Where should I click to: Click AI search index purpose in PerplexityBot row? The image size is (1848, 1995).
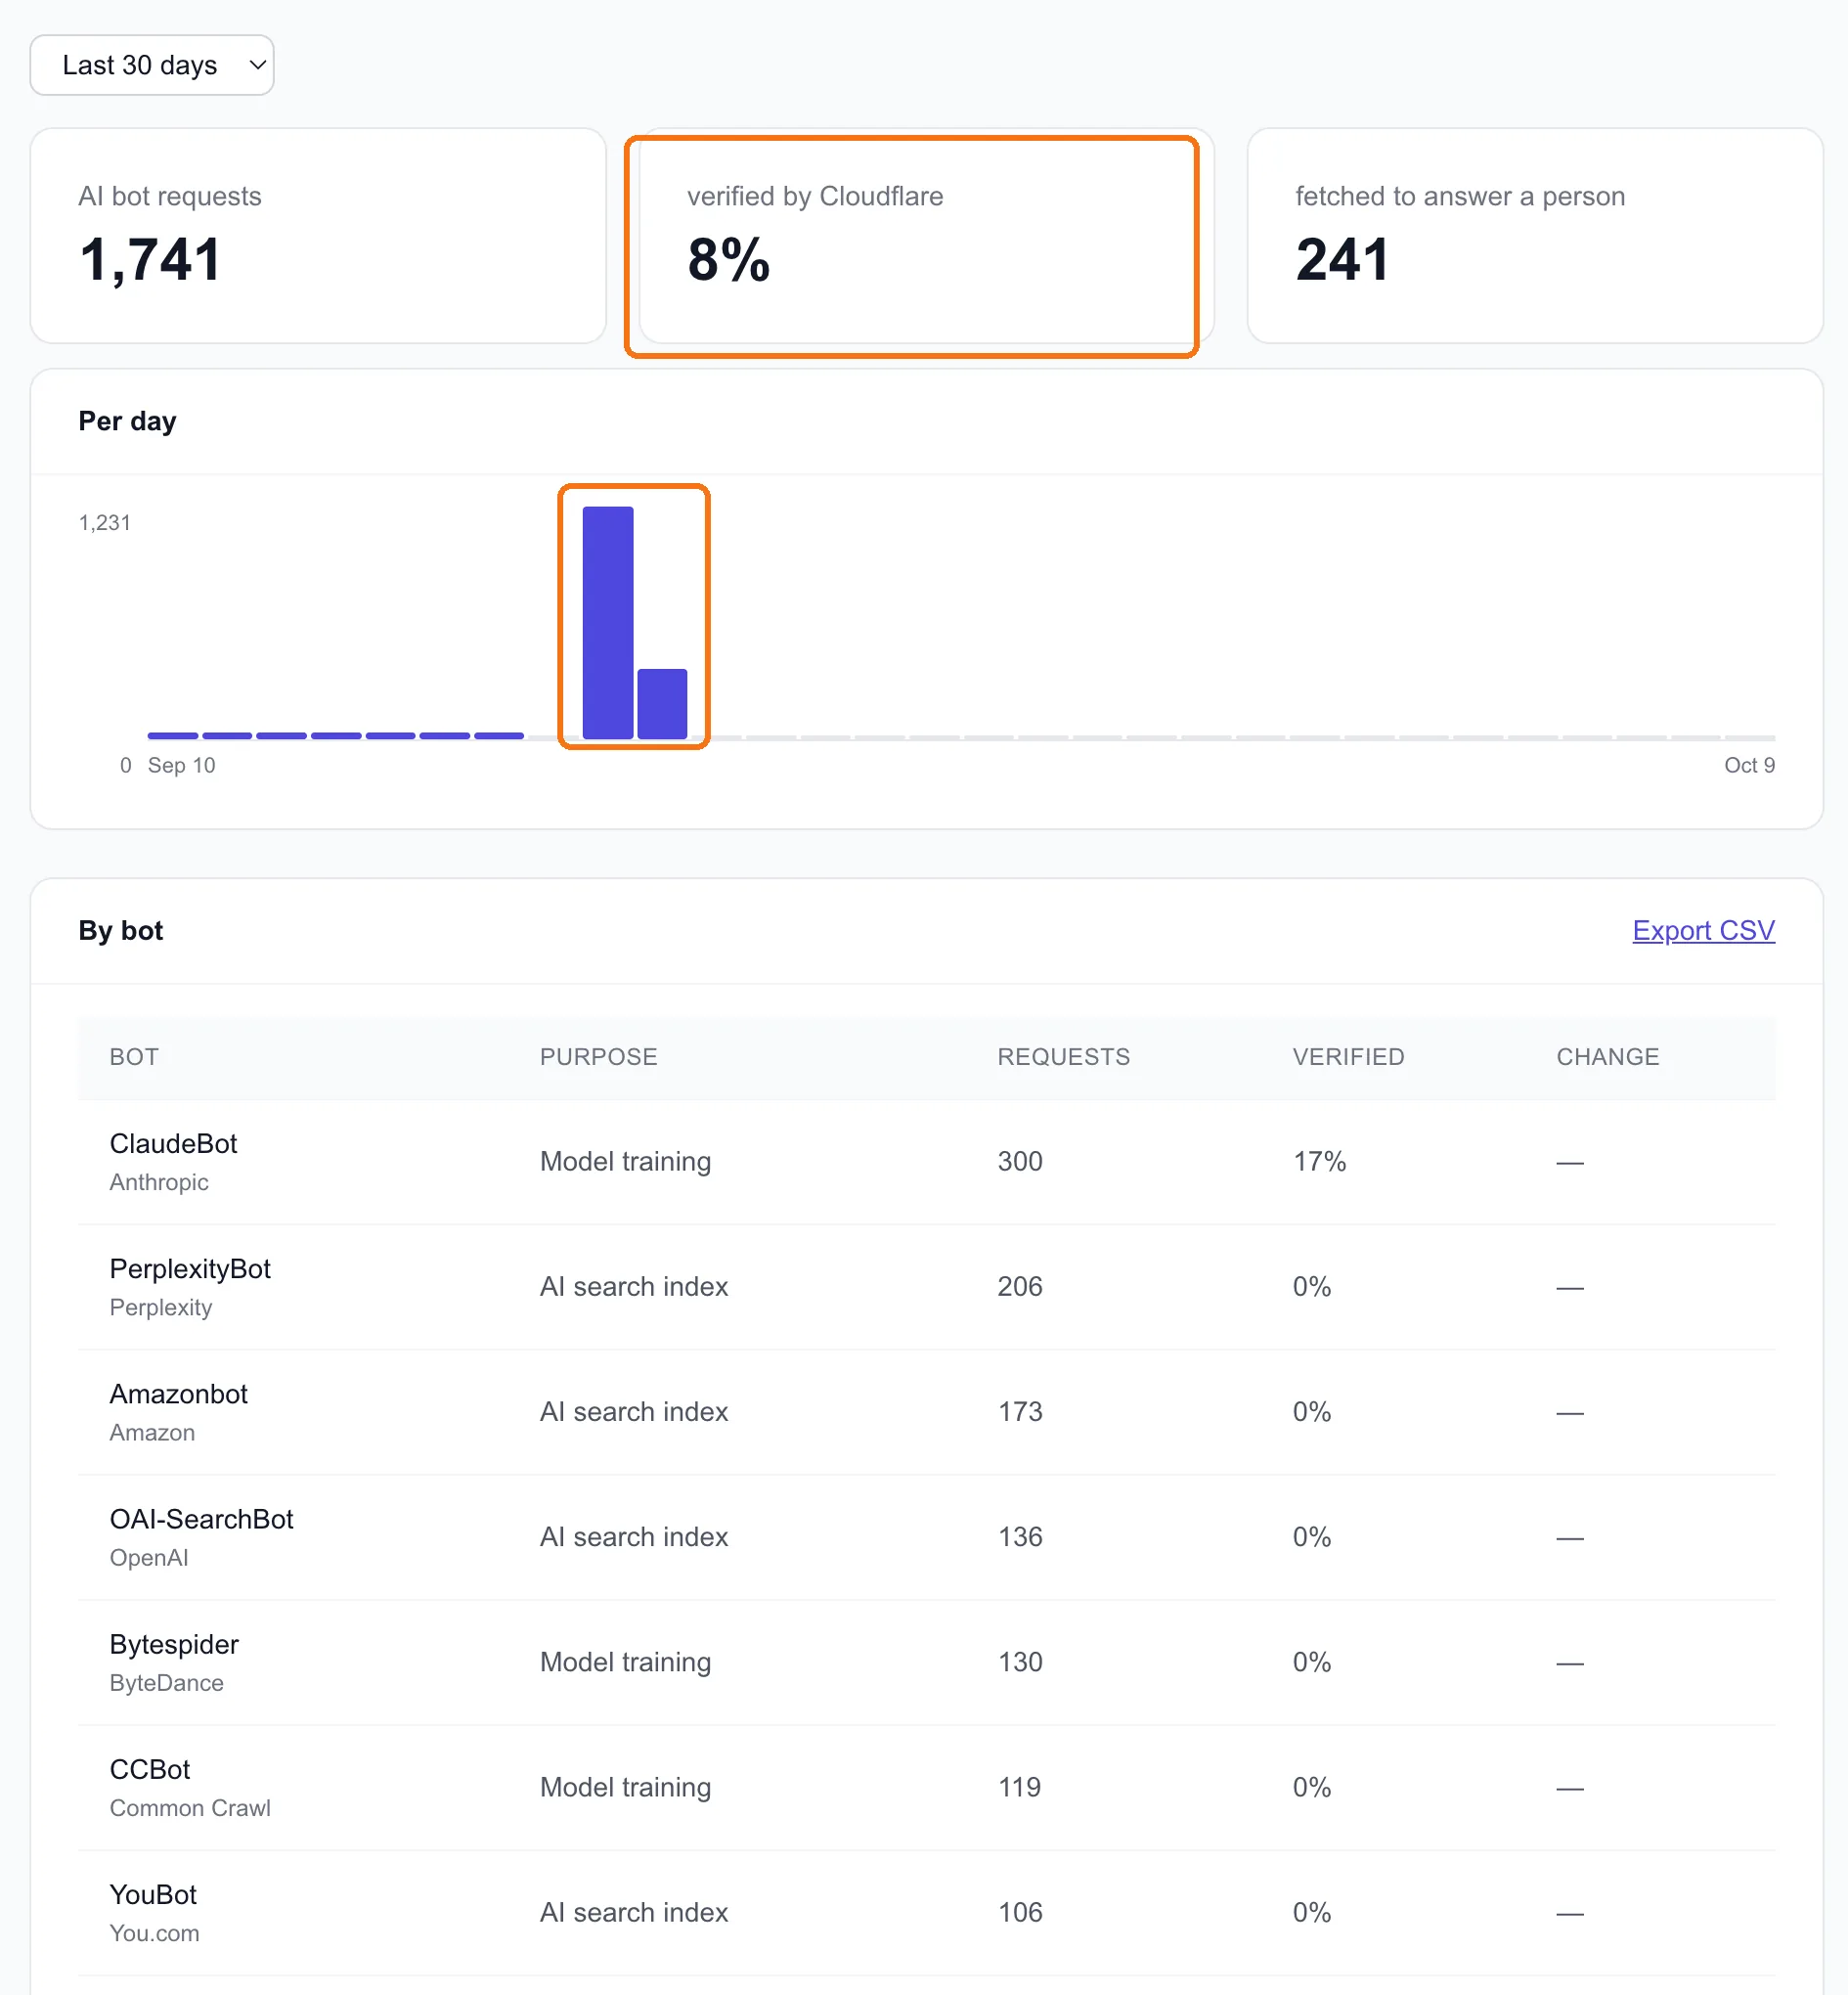(x=634, y=1286)
